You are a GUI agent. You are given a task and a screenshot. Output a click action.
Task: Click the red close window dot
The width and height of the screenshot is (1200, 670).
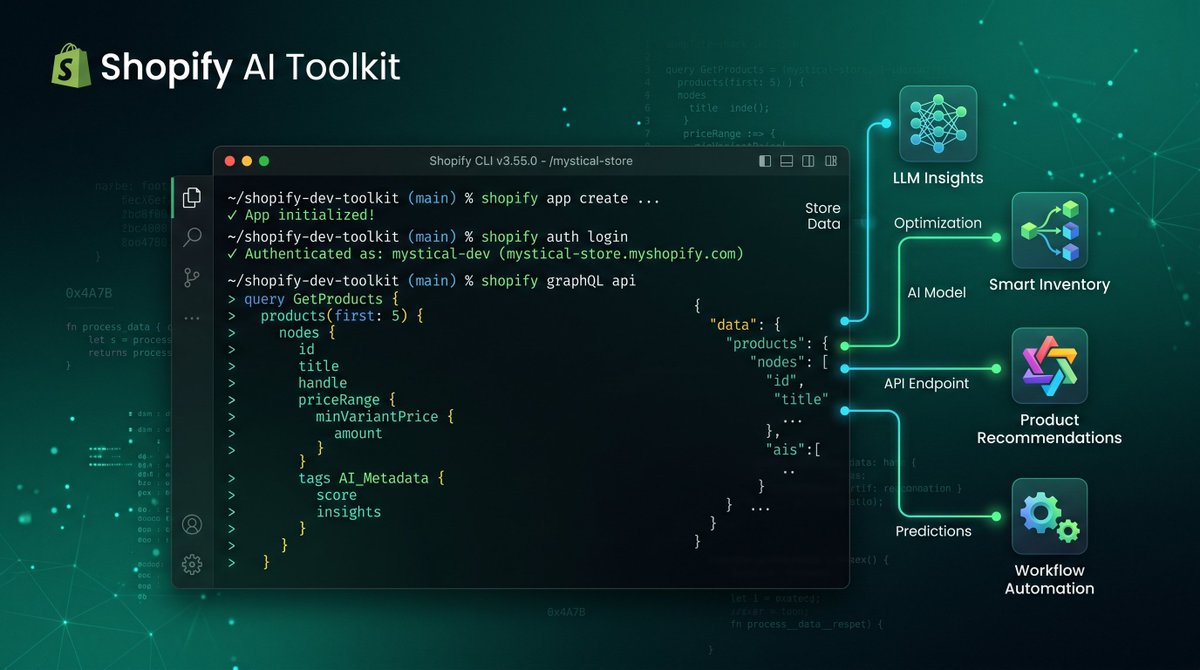point(229,161)
